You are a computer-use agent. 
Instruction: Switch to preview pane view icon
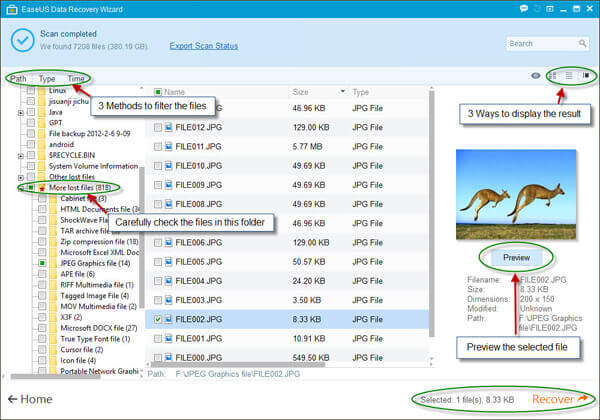point(586,75)
